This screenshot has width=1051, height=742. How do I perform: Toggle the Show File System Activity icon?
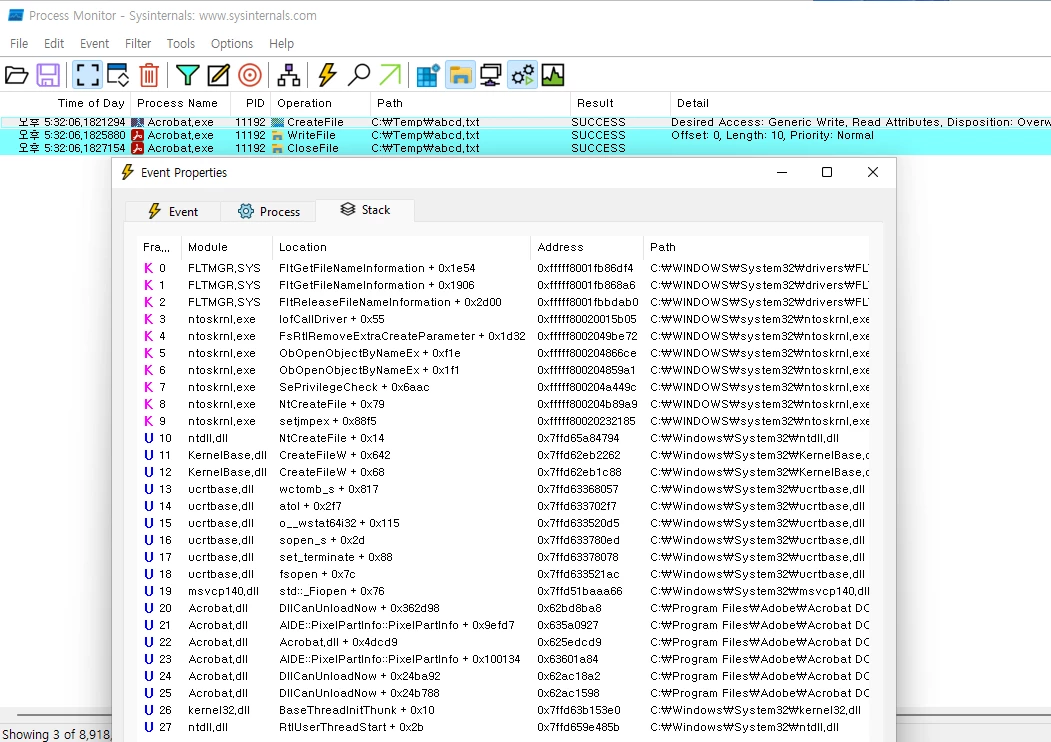coord(460,75)
